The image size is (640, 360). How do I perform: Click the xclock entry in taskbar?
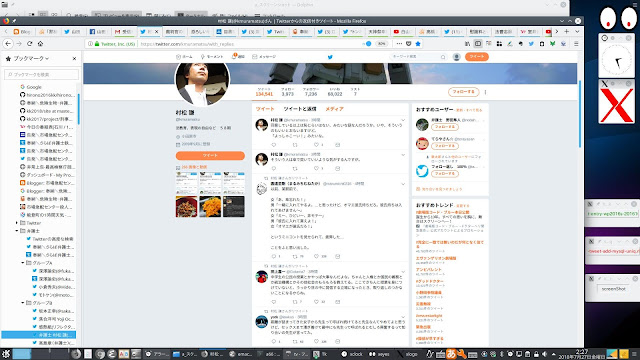pyautogui.click(x=352, y=354)
